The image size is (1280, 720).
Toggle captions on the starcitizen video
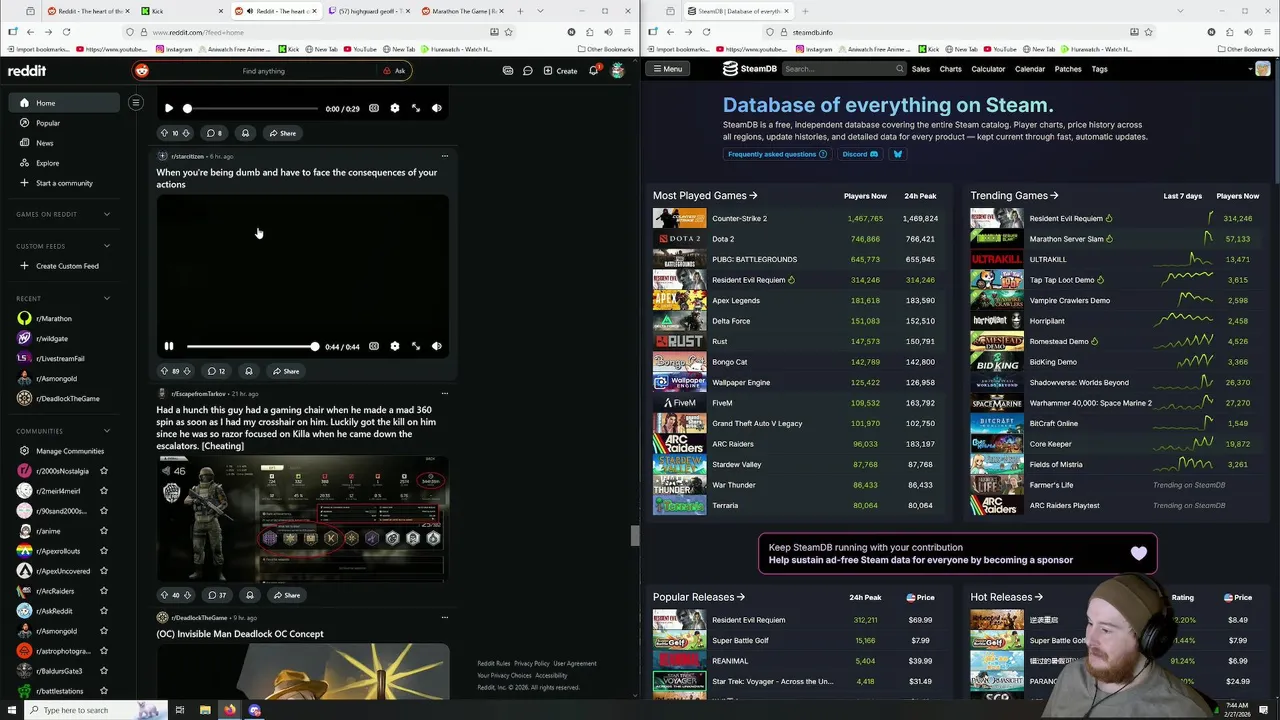click(374, 346)
